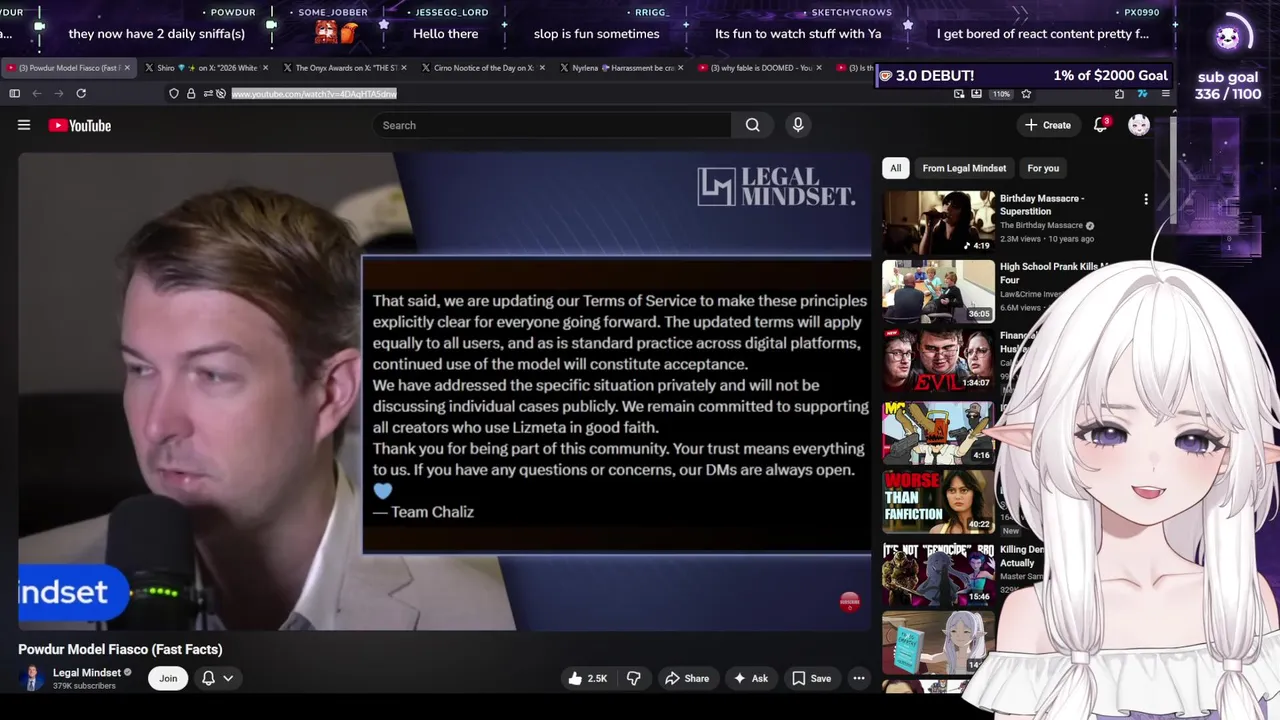Screen dimensions: 1280x720
Task: Join the Legal Mindset channel
Action: pyautogui.click(x=168, y=678)
